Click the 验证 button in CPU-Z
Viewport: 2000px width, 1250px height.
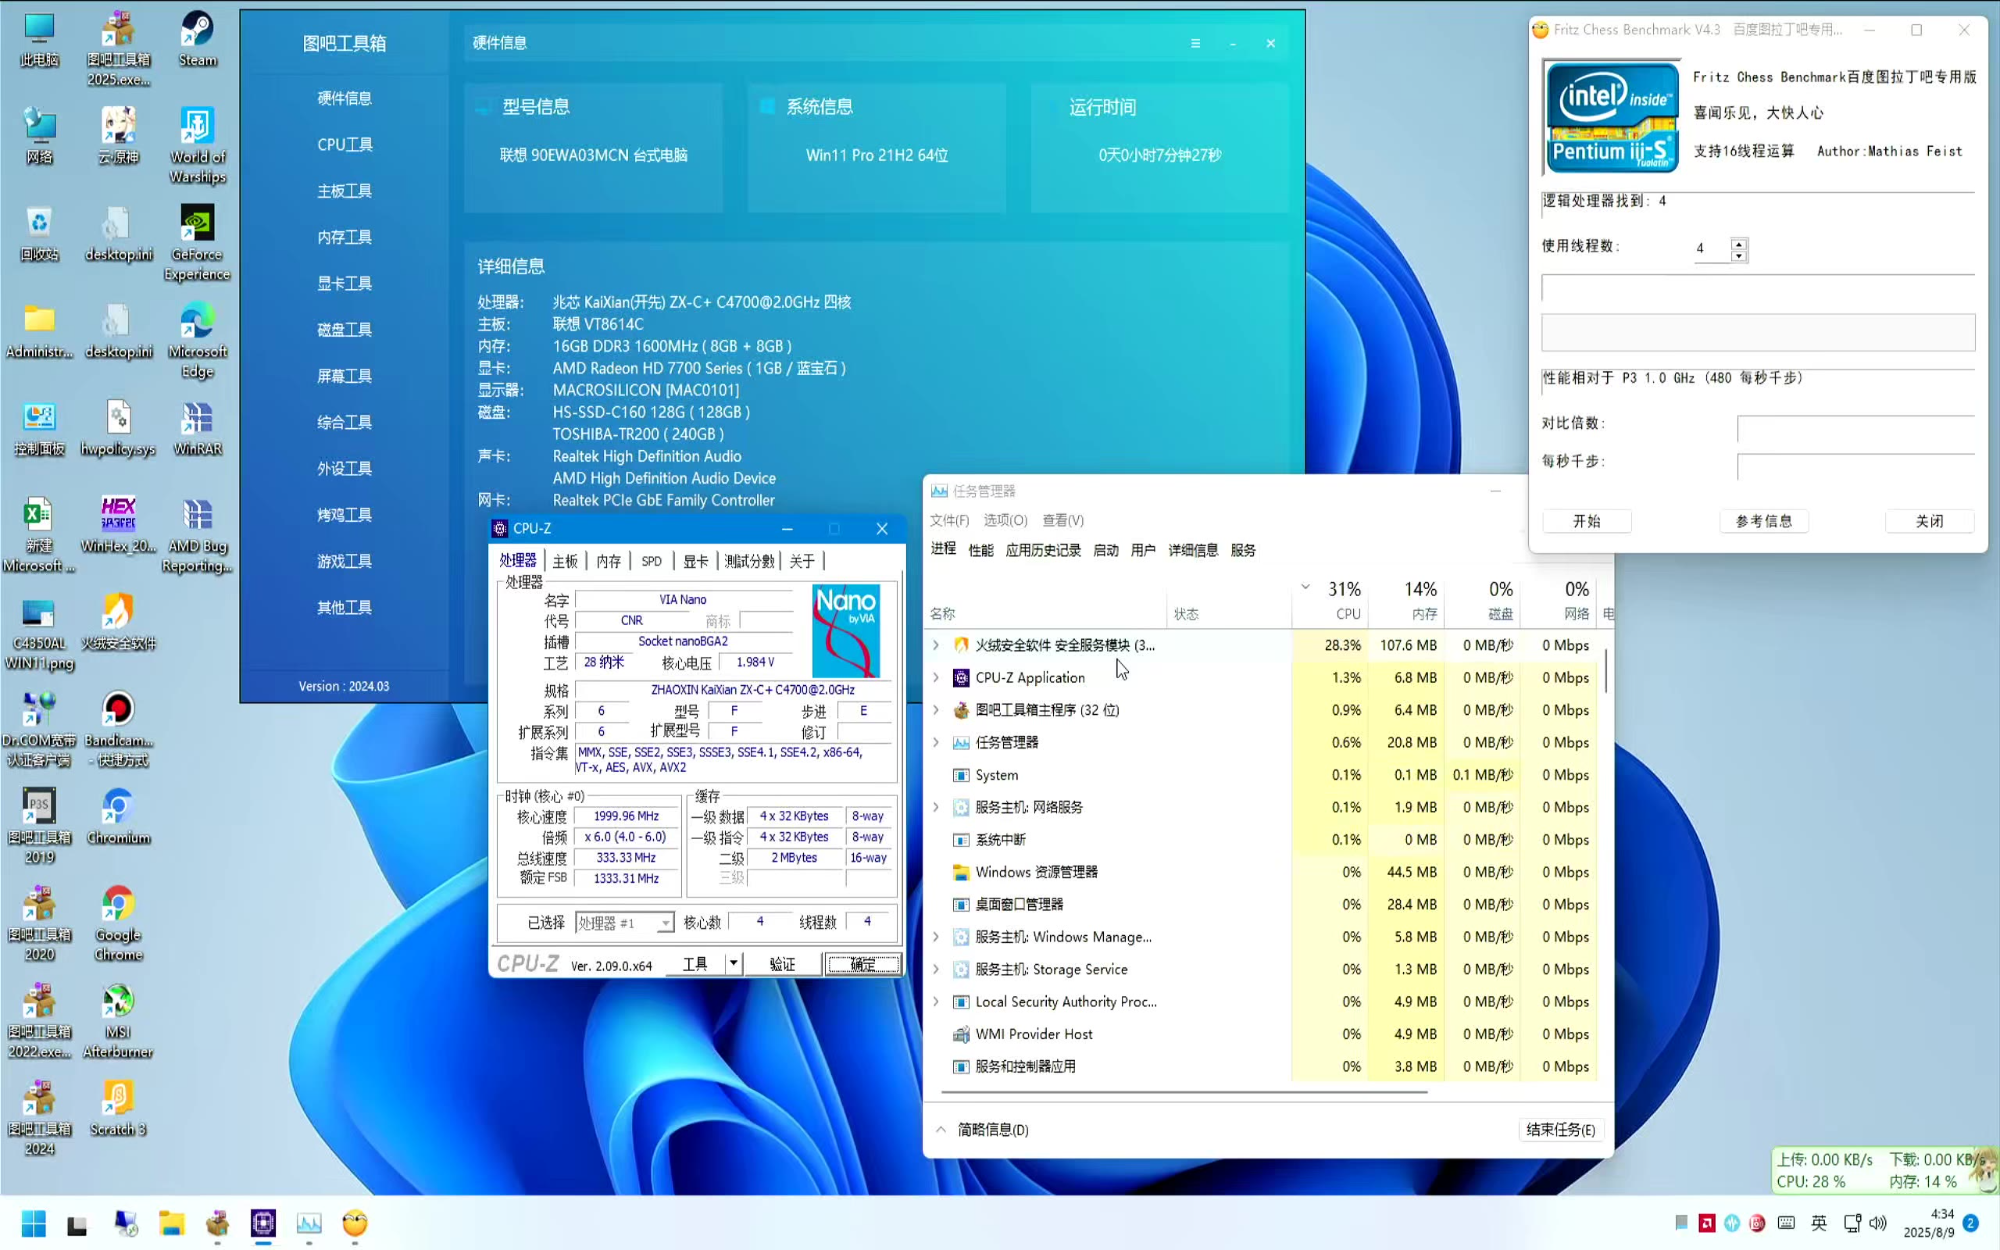pos(782,964)
